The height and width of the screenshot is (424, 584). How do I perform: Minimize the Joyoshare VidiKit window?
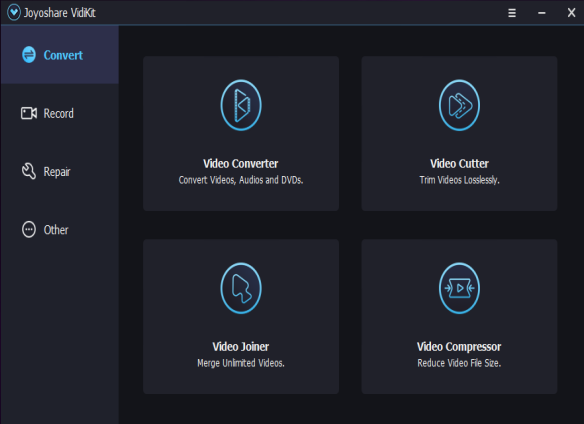(x=542, y=13)
